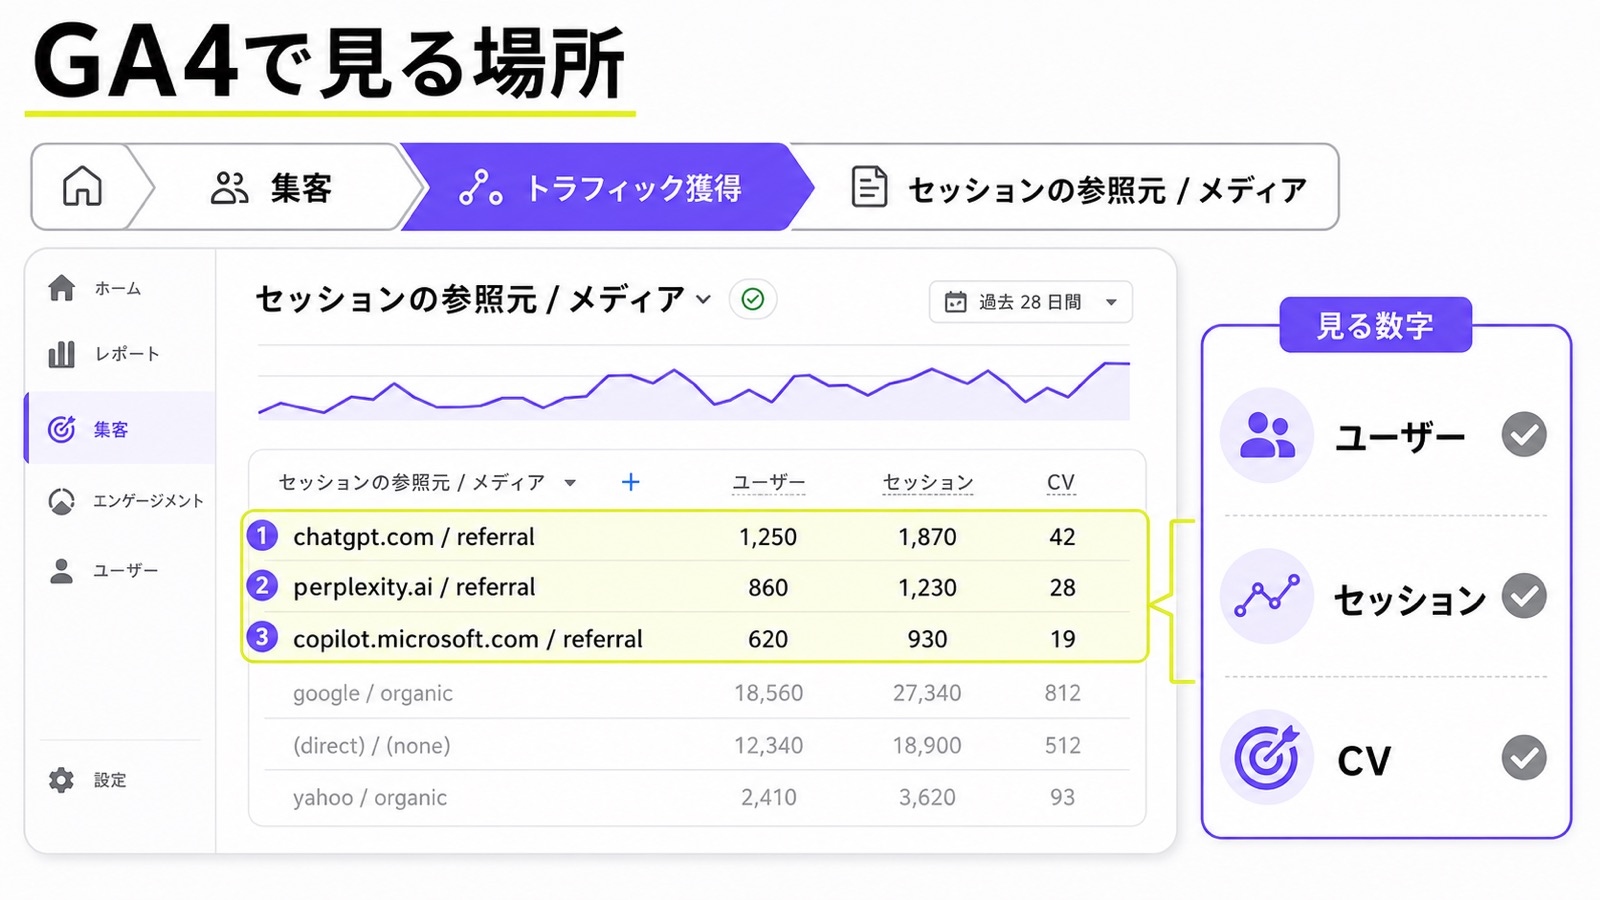Image resolution: width=1600 pixels, height=900 pixels.
Task: Open the 過去 28 日間 date range dropdown
Action: tap(1031, 302)
